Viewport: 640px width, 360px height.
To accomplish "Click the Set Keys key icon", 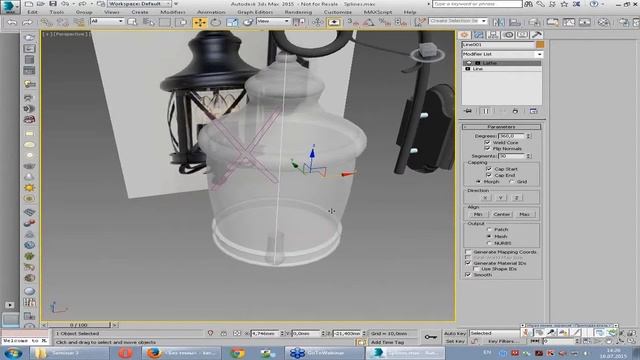I will (x=430, y=337).
